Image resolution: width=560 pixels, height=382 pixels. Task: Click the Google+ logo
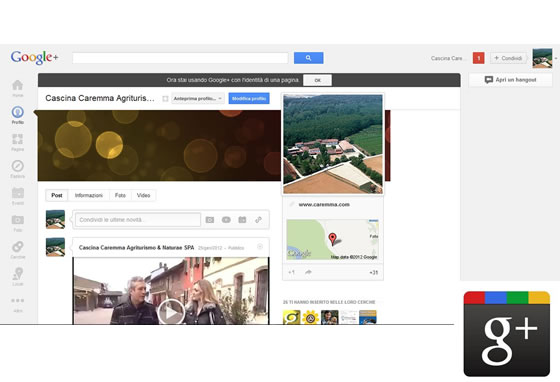tap(34, 57)
